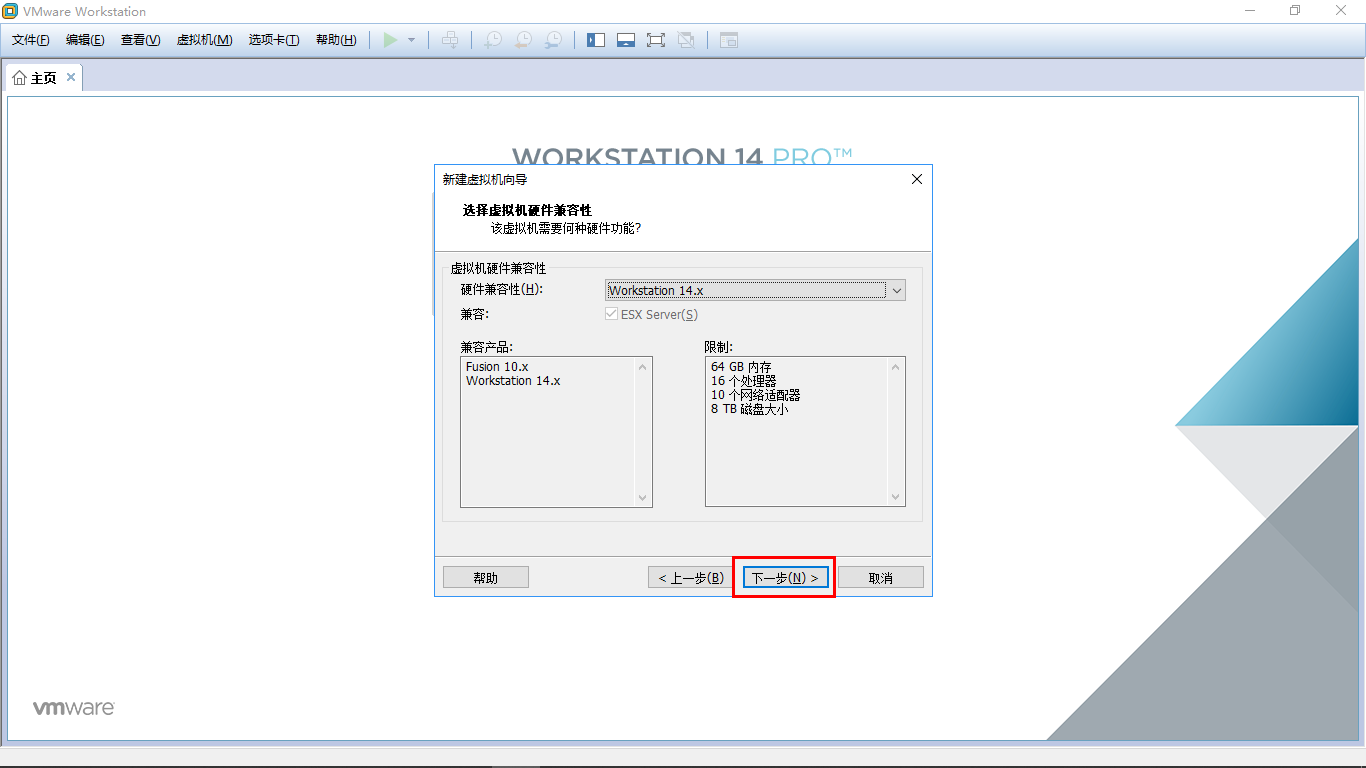Open the 选项卡(T) menu

[x=272, y=40]
